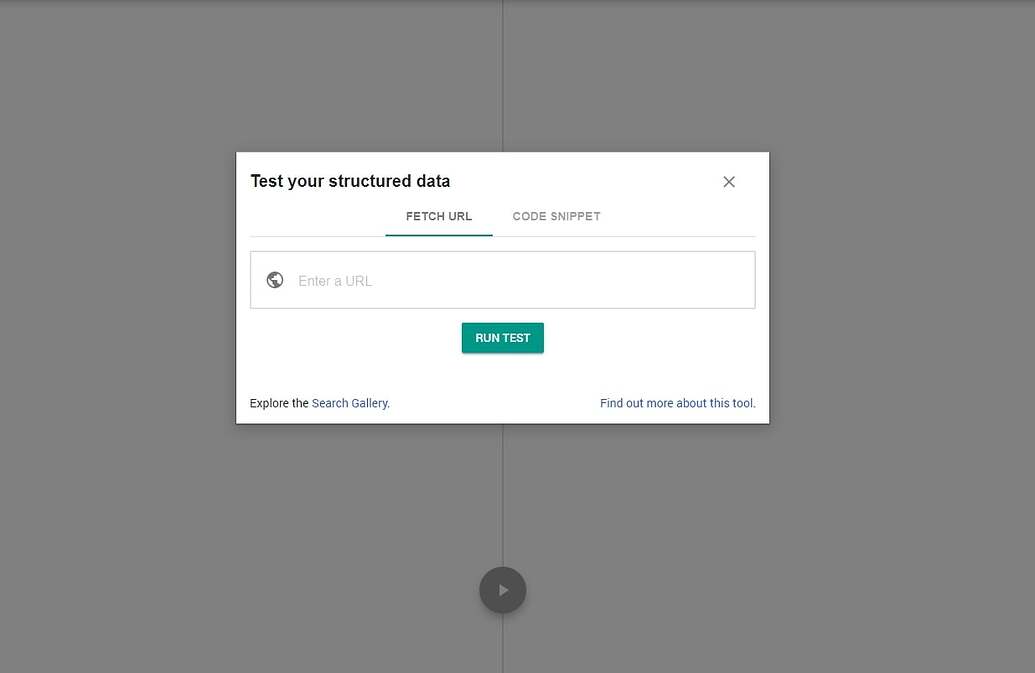This screenshot has width=1035, height=673.
Task: Close the structured data testing dialog
Action: [x=729, y=181]
